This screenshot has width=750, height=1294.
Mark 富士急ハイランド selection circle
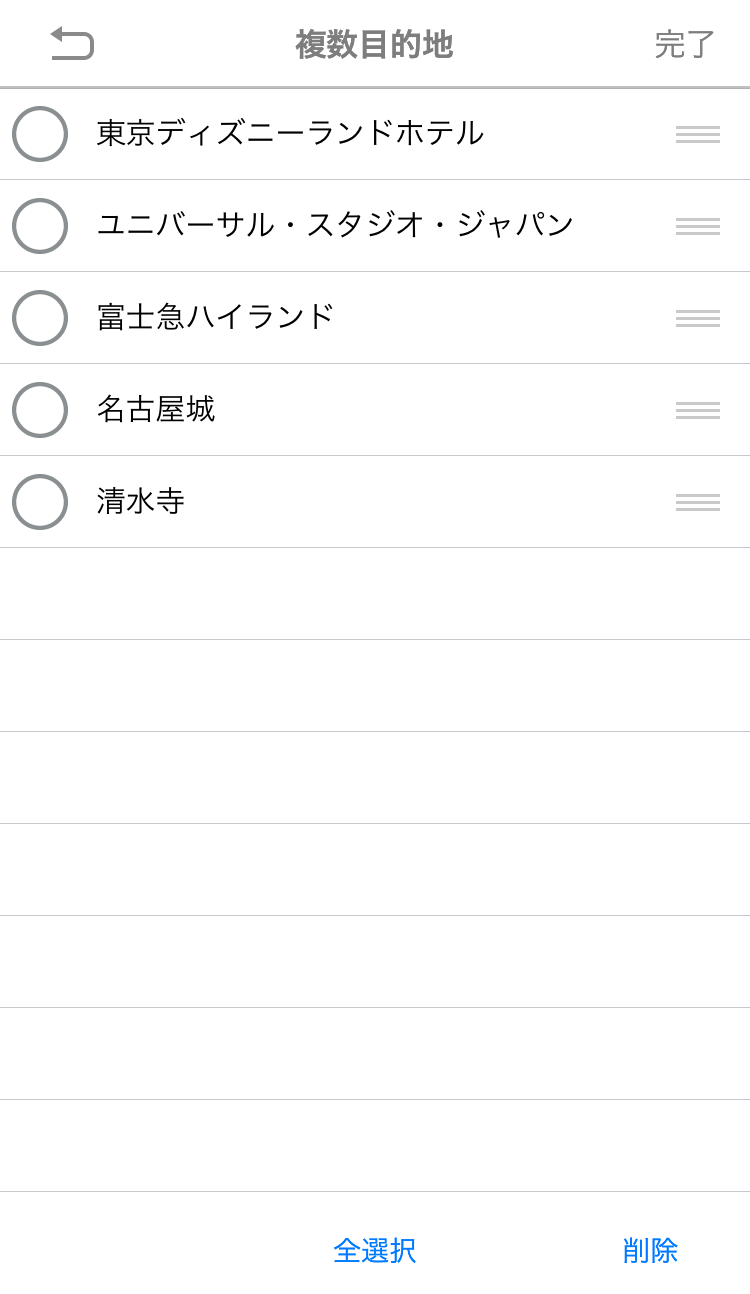pos(40,318)
